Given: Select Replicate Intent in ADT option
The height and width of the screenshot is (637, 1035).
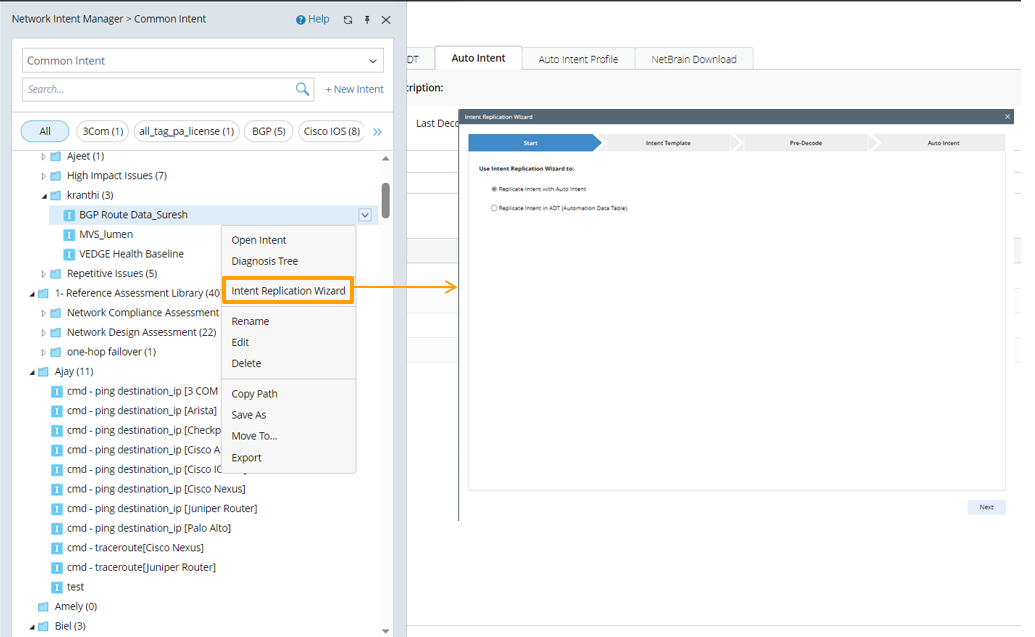Looking at the screenshot, I should [x=494, y=208].
